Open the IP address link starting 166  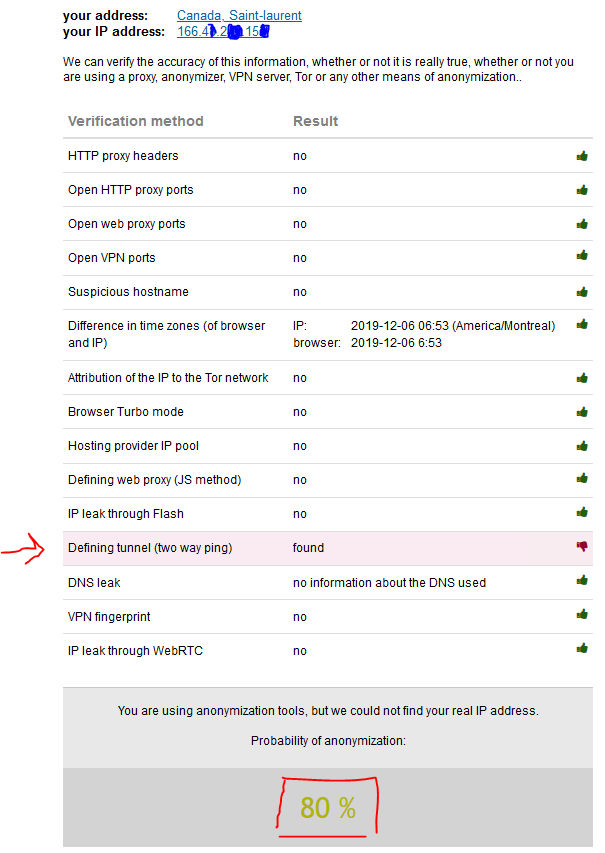pos(223,32)
